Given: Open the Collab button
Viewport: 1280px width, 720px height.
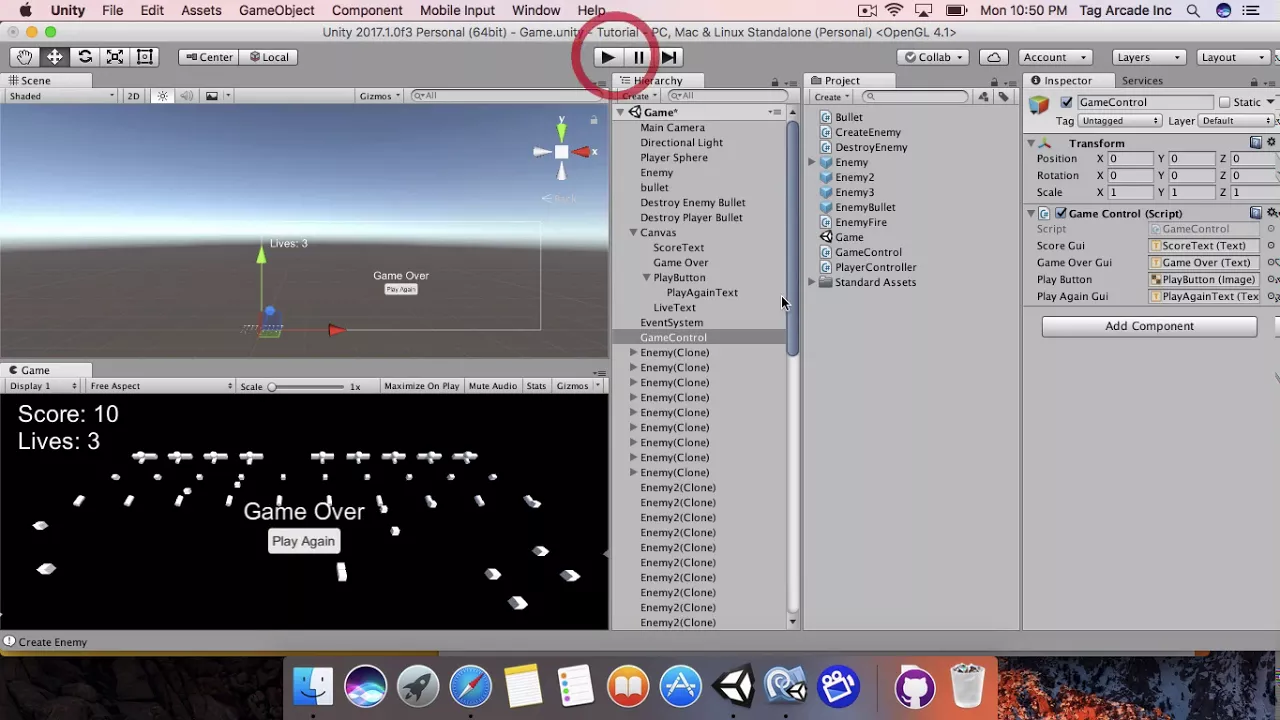Looking at the screenshot, I should click(933, 57).
